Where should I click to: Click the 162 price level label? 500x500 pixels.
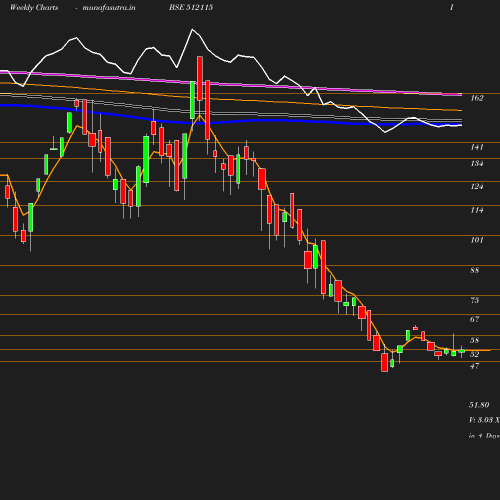[x=477, y=98]
